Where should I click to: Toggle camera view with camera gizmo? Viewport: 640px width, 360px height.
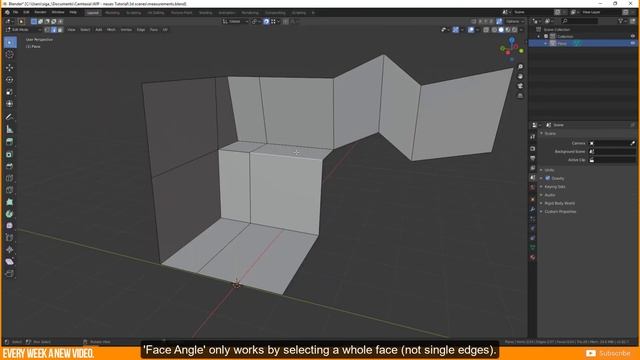520,86
